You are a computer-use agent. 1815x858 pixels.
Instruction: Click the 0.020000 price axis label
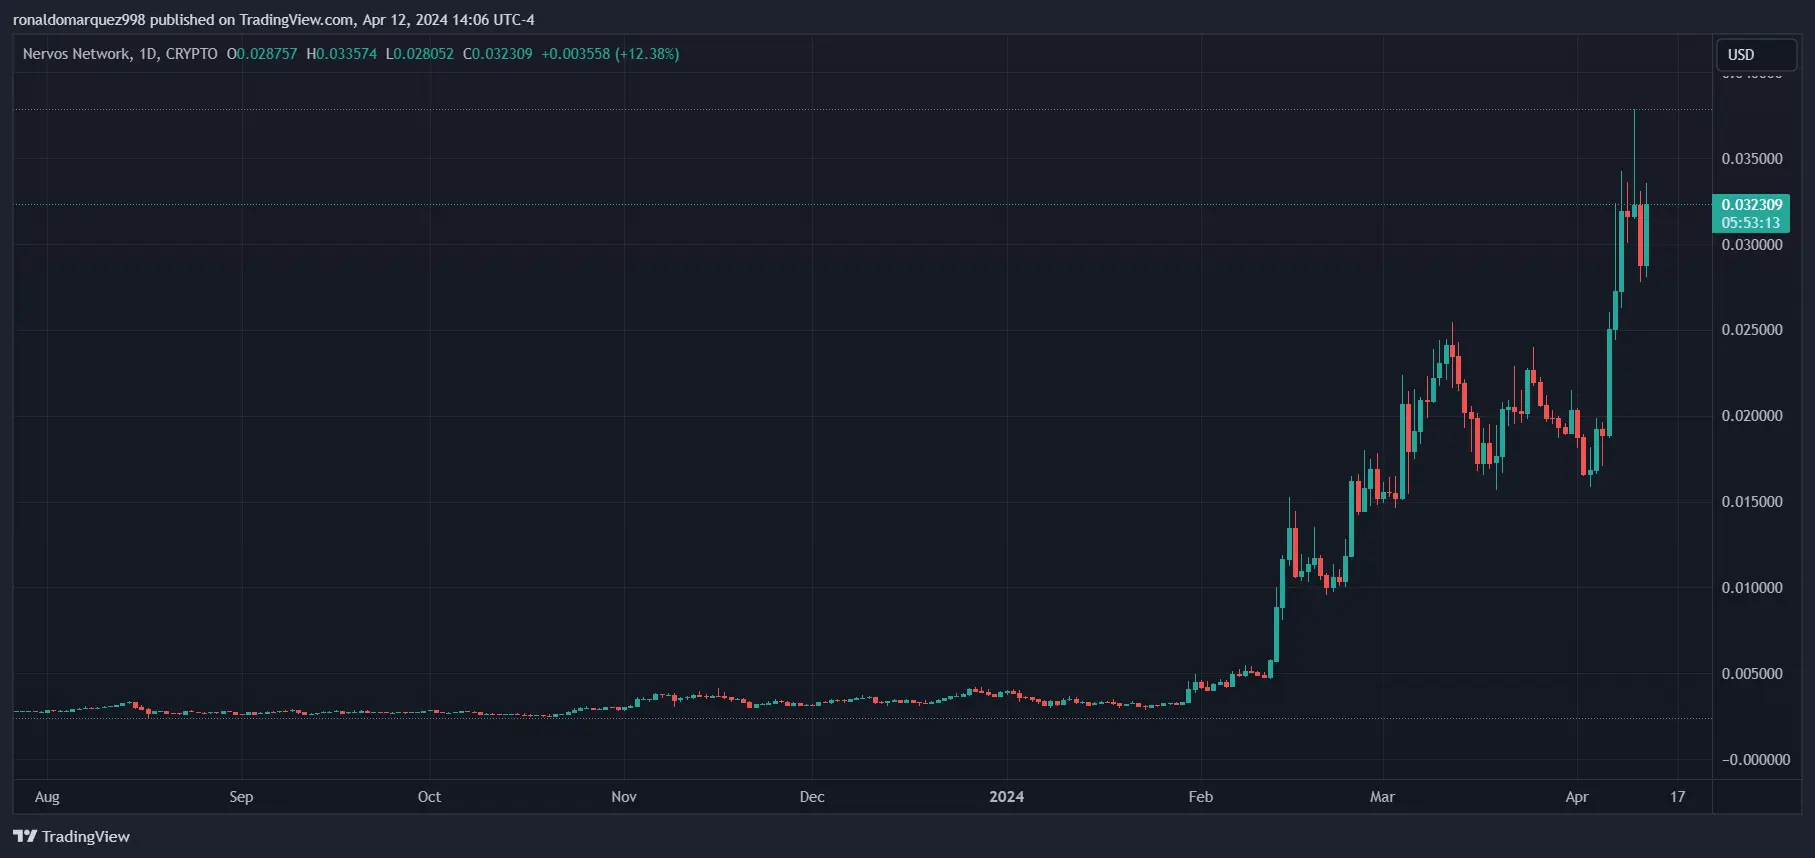click(x=1752, y=416)
